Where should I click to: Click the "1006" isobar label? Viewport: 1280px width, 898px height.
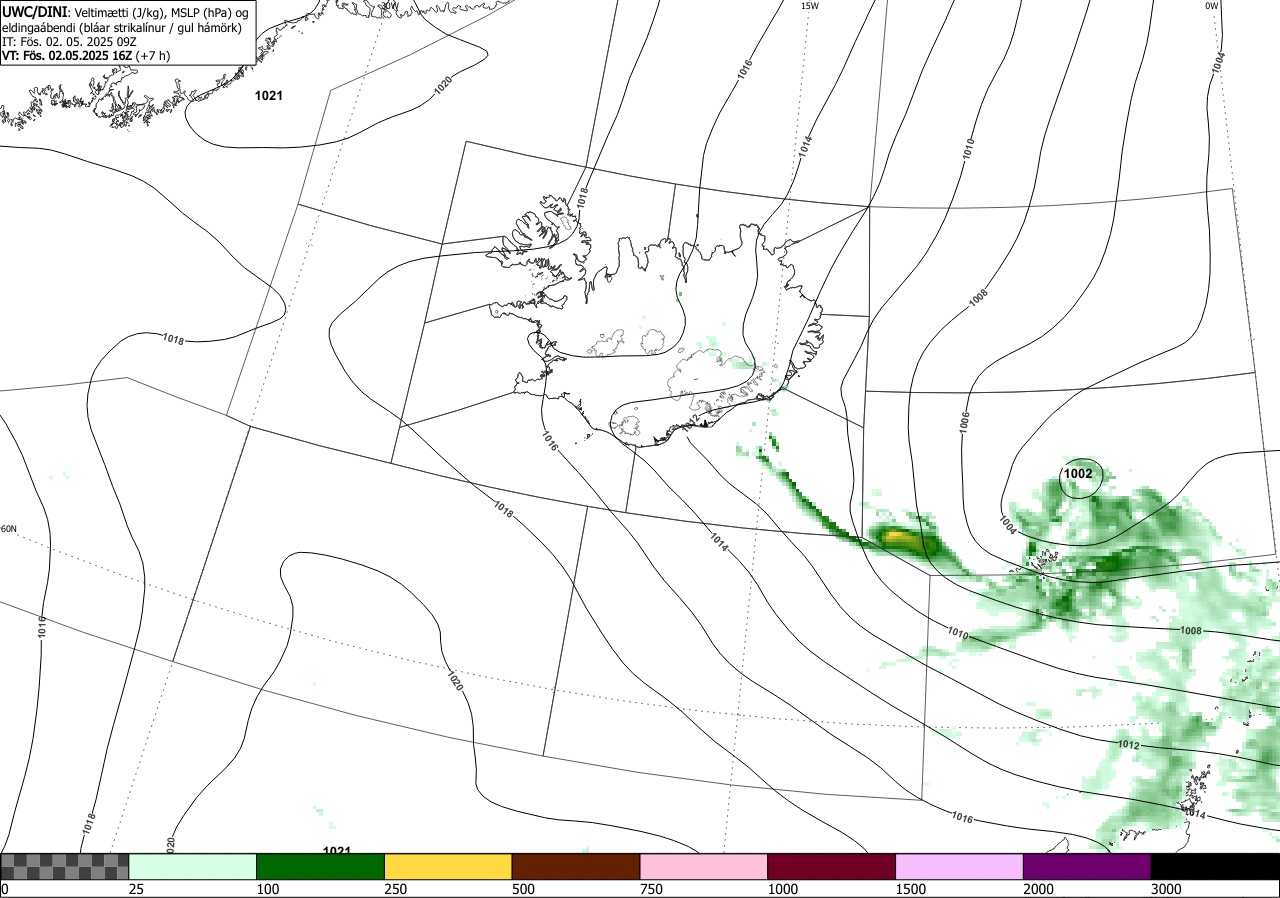[964, 422]
